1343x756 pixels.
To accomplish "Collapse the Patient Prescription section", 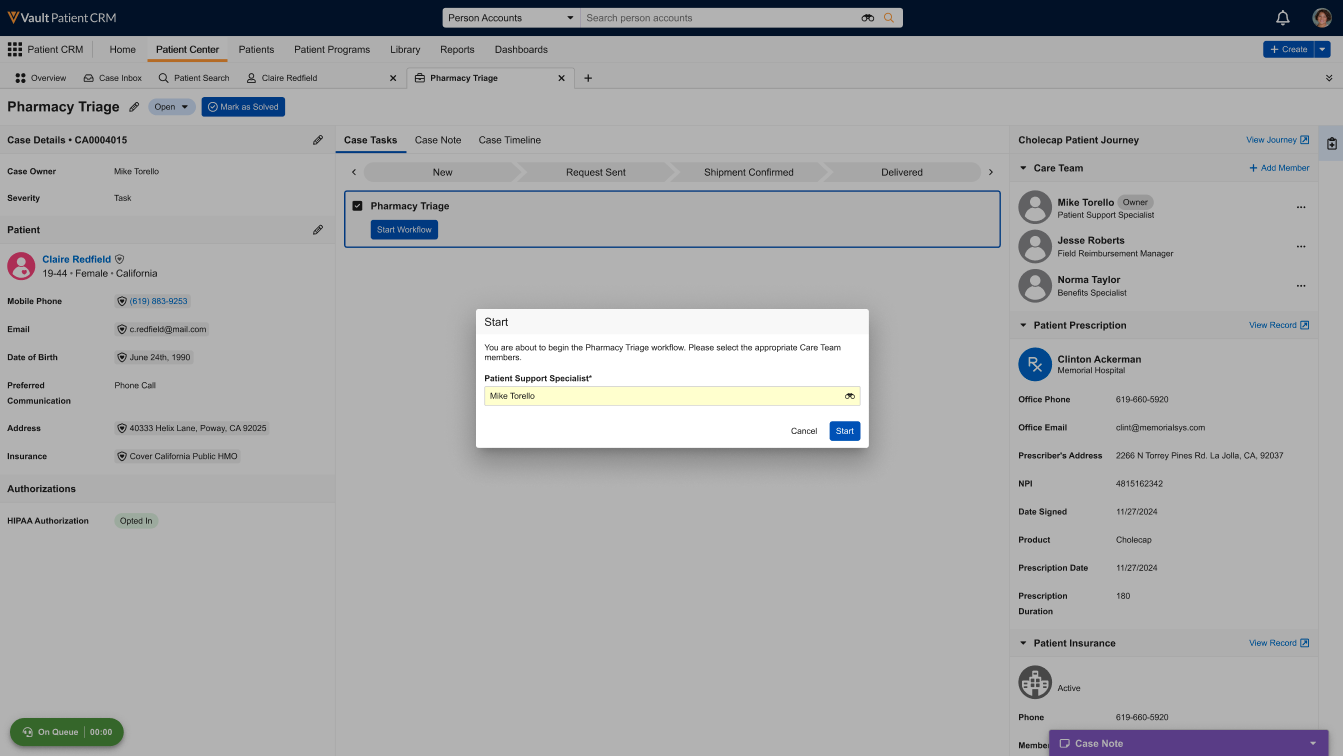I will point(1023,325).
